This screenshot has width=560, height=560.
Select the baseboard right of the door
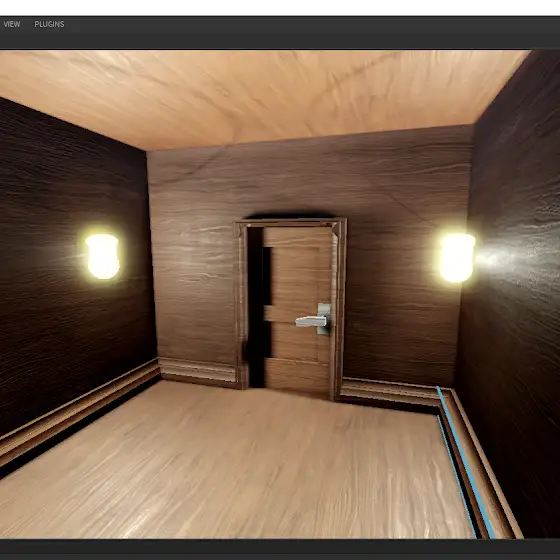389,391
